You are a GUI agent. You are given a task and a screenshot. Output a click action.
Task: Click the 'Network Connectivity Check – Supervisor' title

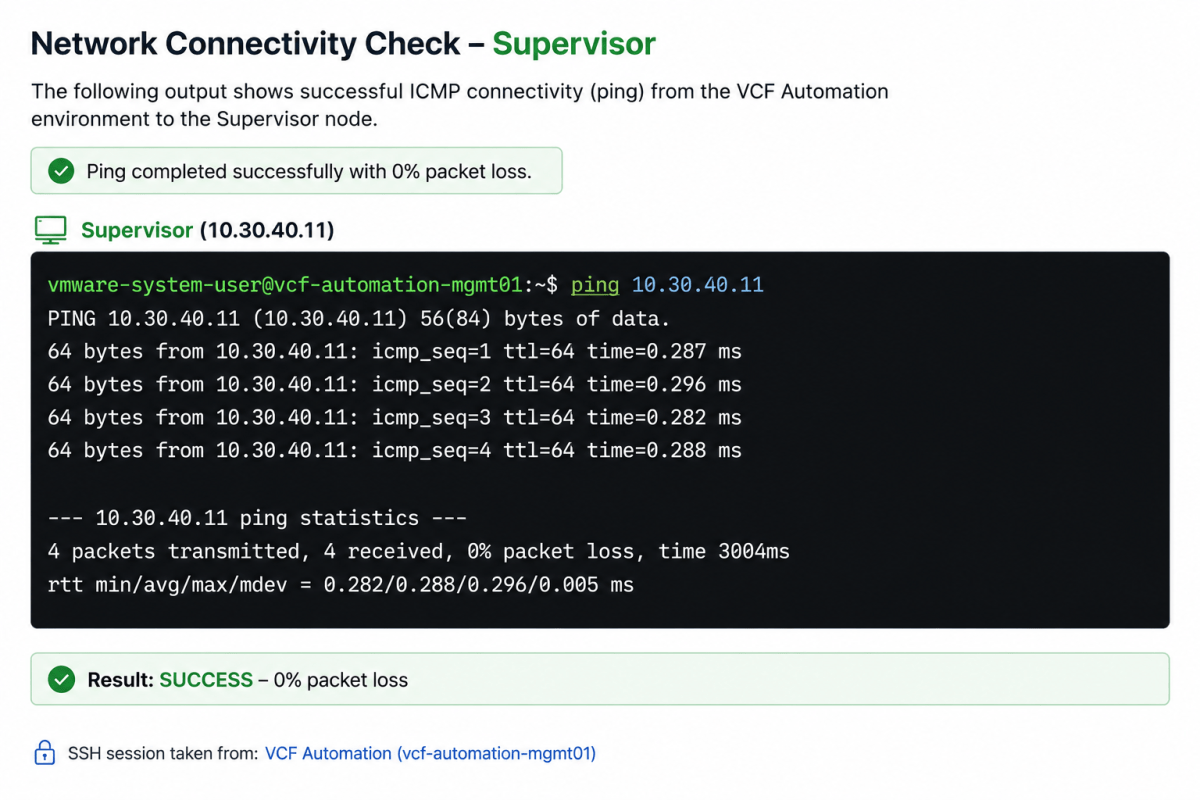[343, 44]
